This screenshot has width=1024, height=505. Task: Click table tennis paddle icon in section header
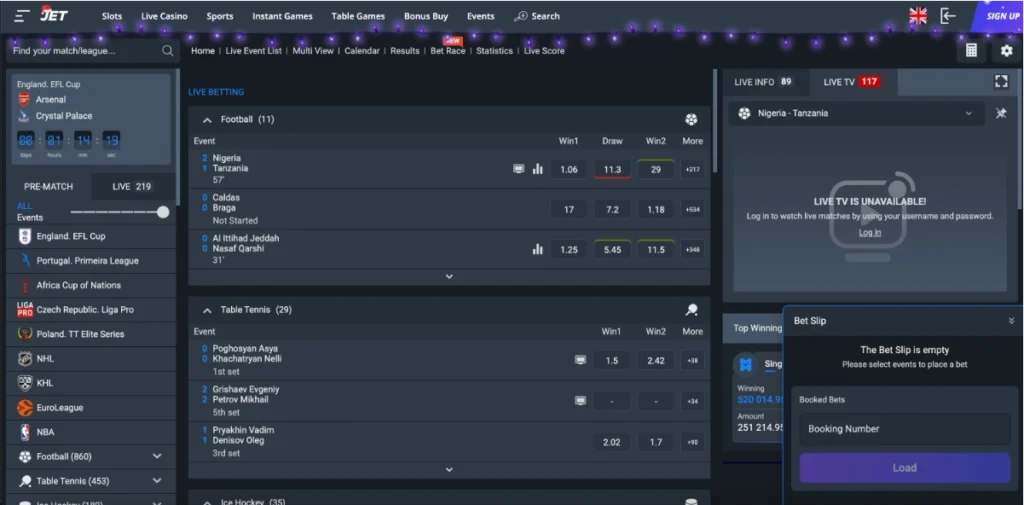coord(691,310)
